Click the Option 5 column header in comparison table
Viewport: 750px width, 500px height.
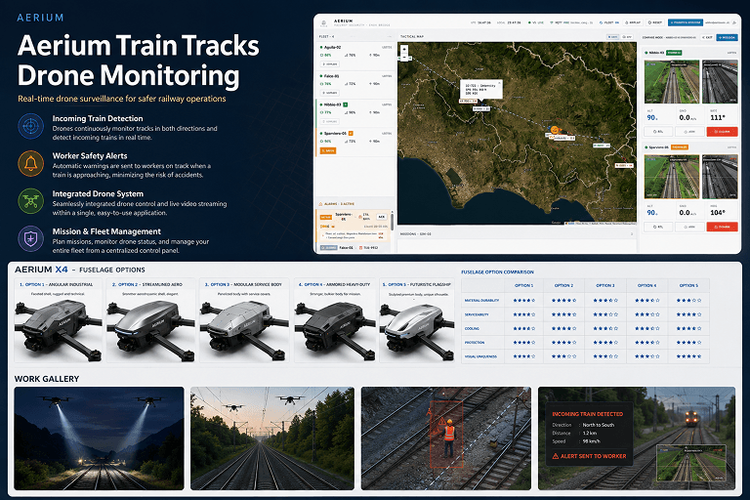point(689,285)
